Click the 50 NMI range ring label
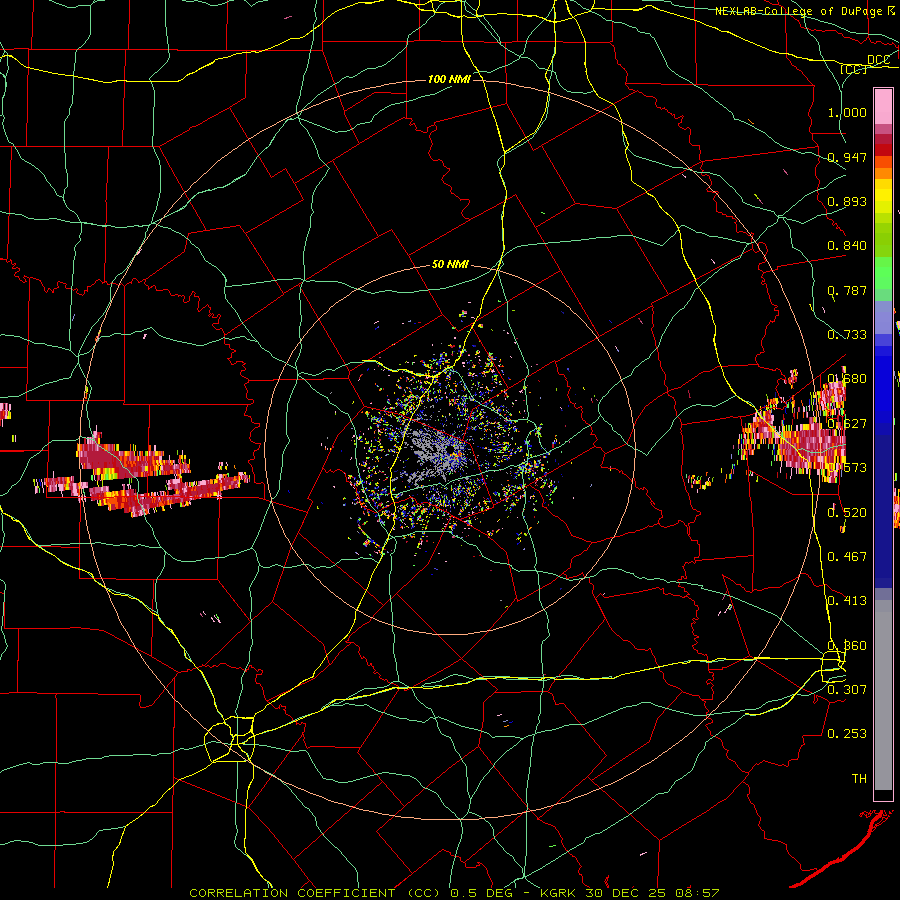Viewport: 900px width, 900px height. pyautogui.click(x=450, y=264)
